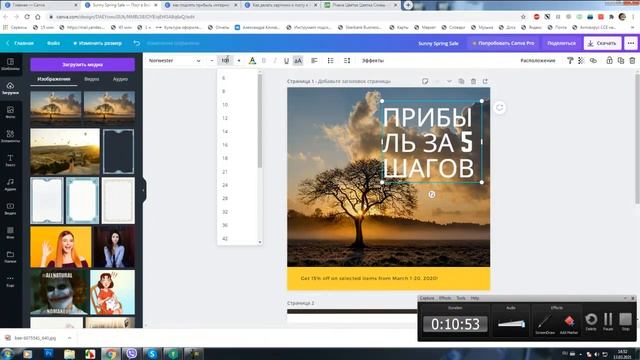Screen dimensions: 640x360
Task: Toggle the bulleted list option
Action: (x=331, y=60)
